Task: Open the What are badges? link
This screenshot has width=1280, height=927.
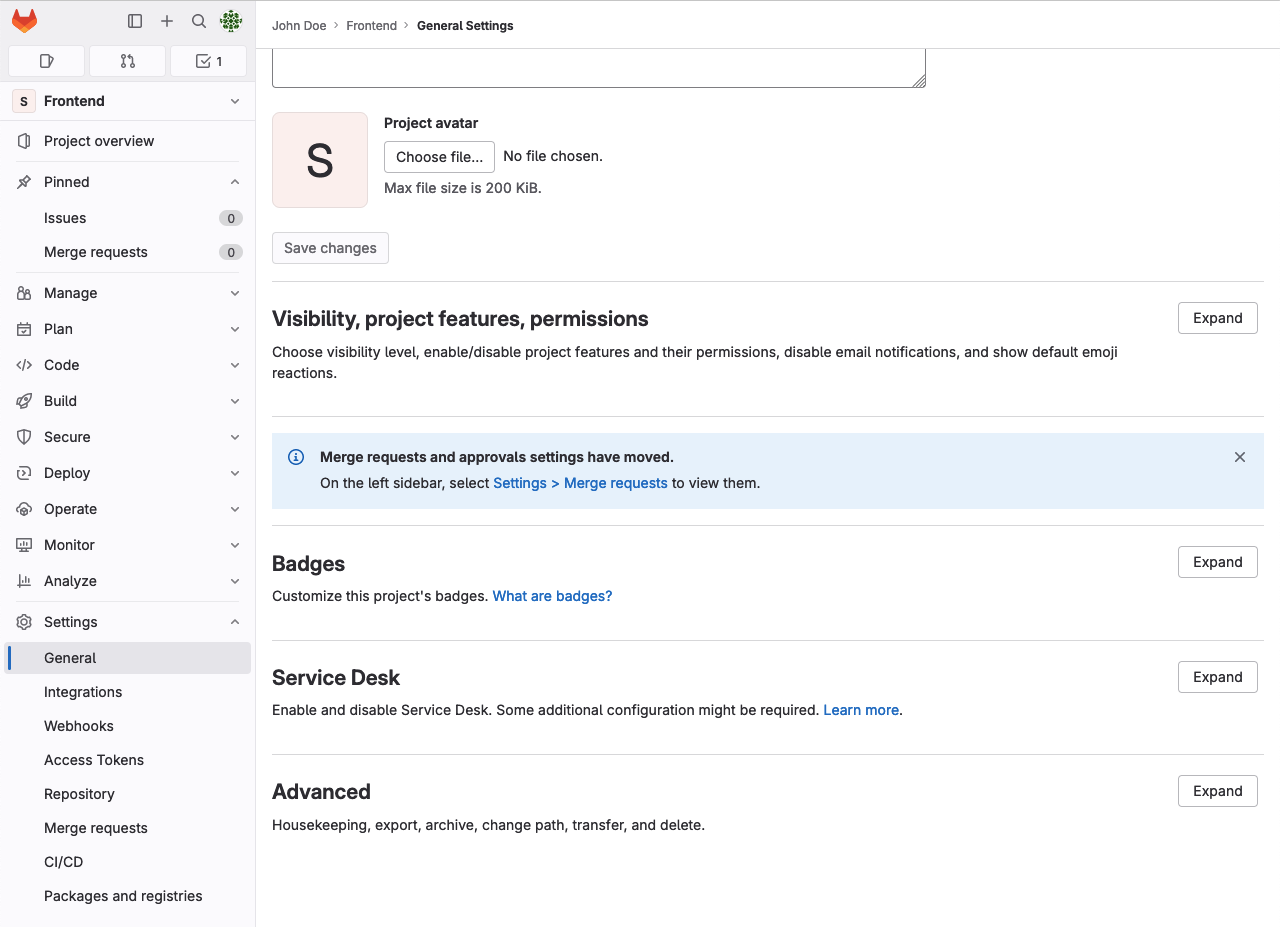Action: tap(552, 596)
